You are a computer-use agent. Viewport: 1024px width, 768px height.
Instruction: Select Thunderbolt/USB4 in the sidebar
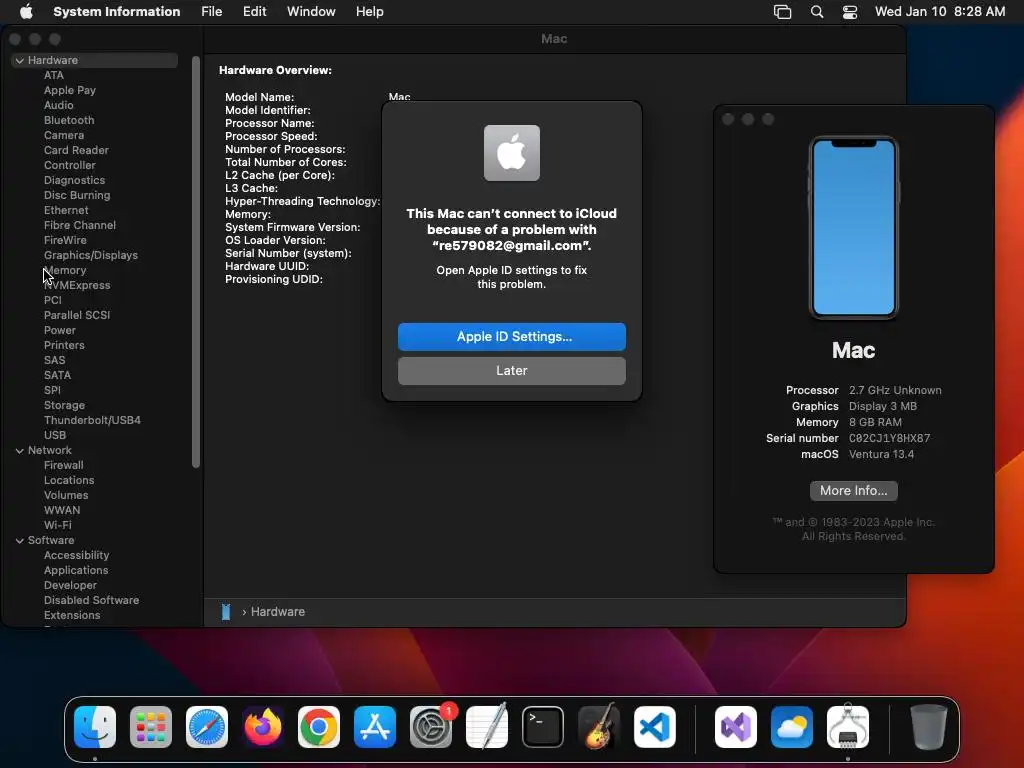[92, 421]
